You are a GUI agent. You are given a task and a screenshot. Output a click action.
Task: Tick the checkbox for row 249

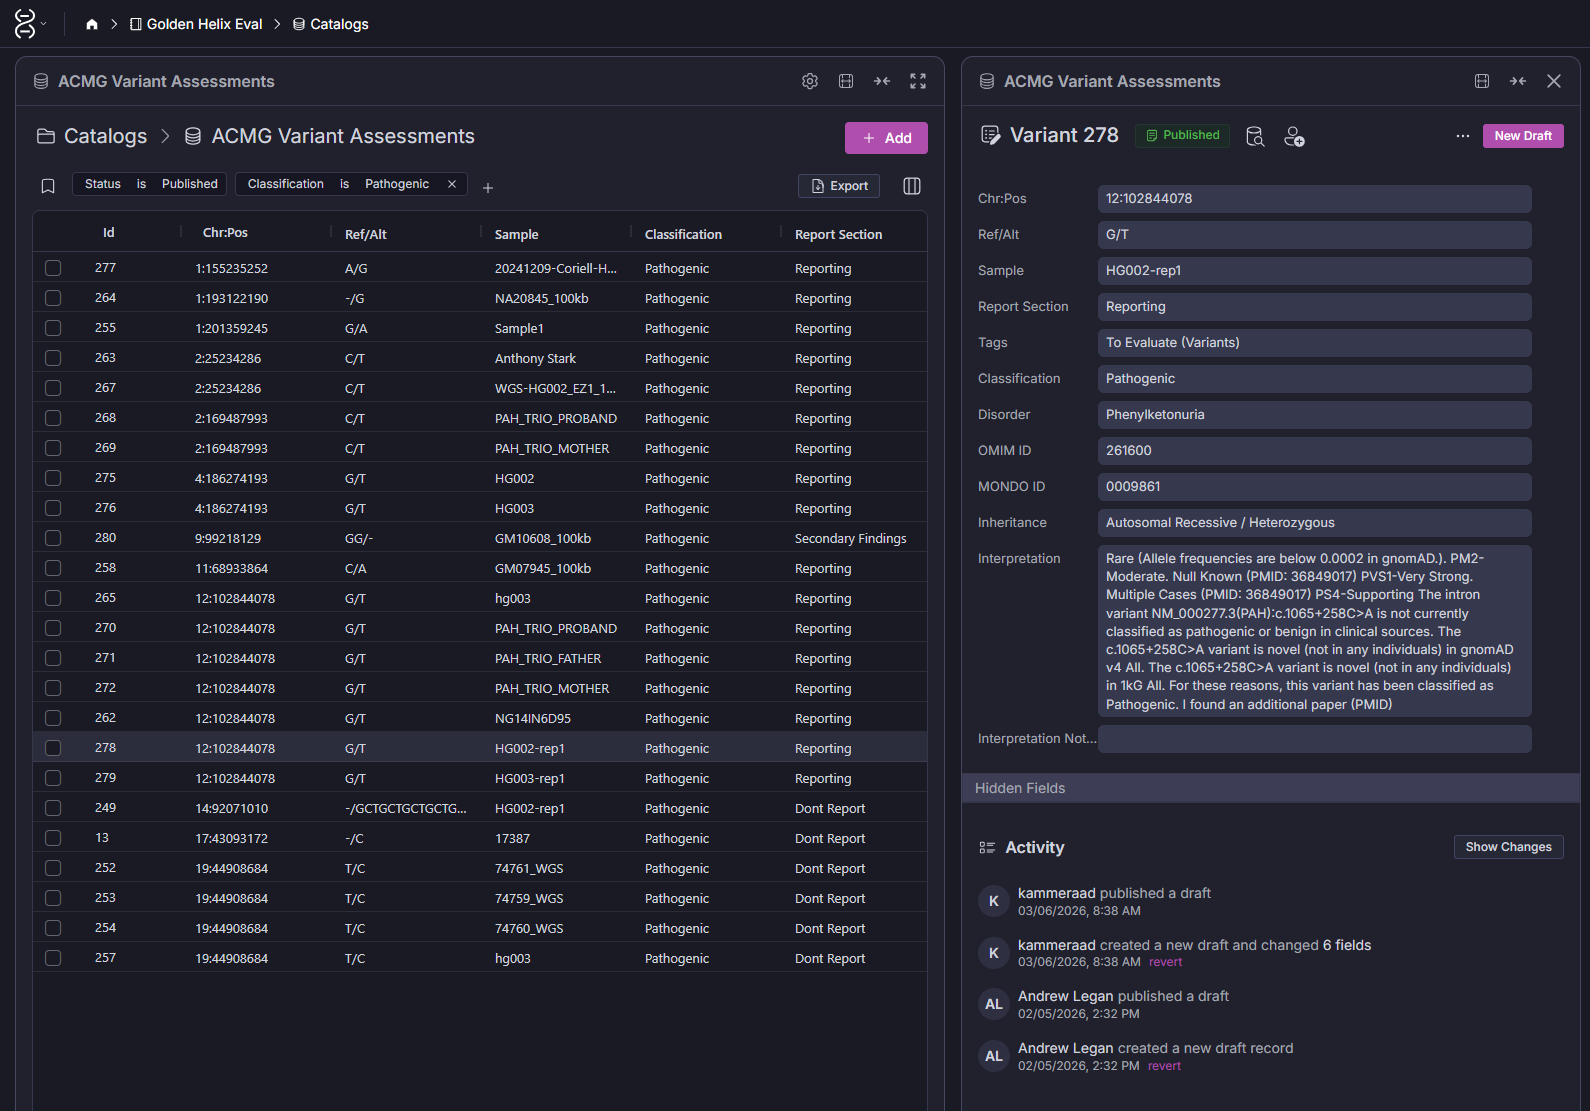click(x=53, y=808)
